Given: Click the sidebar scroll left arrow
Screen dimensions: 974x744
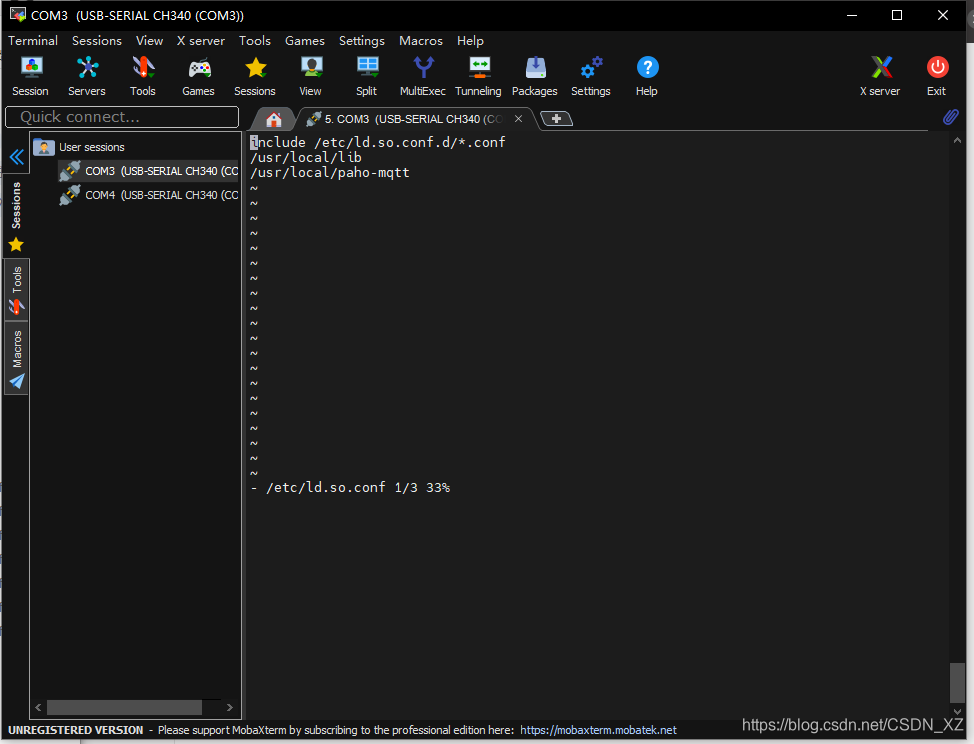Looking at the screenshot, I should tap(39, 707).
